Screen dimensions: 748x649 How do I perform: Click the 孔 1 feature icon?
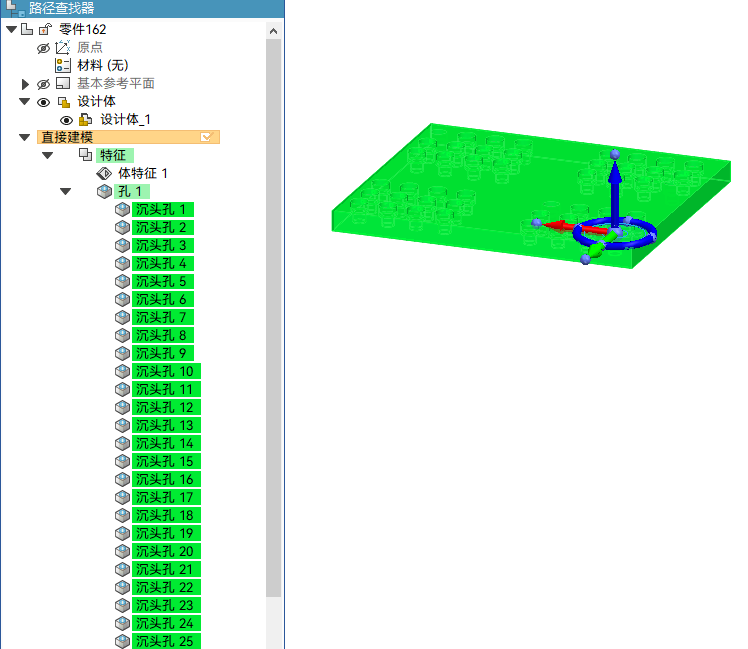pos(104,192)
